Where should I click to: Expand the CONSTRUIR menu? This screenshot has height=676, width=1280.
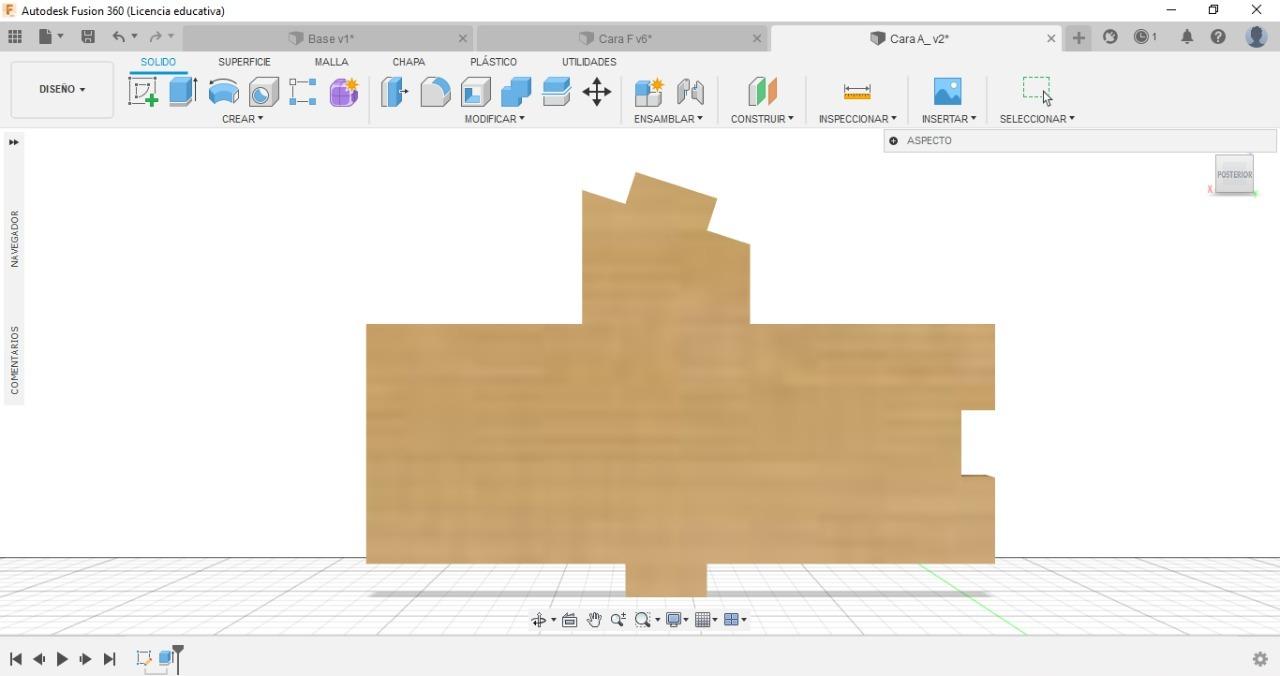[x=762, y=119]
